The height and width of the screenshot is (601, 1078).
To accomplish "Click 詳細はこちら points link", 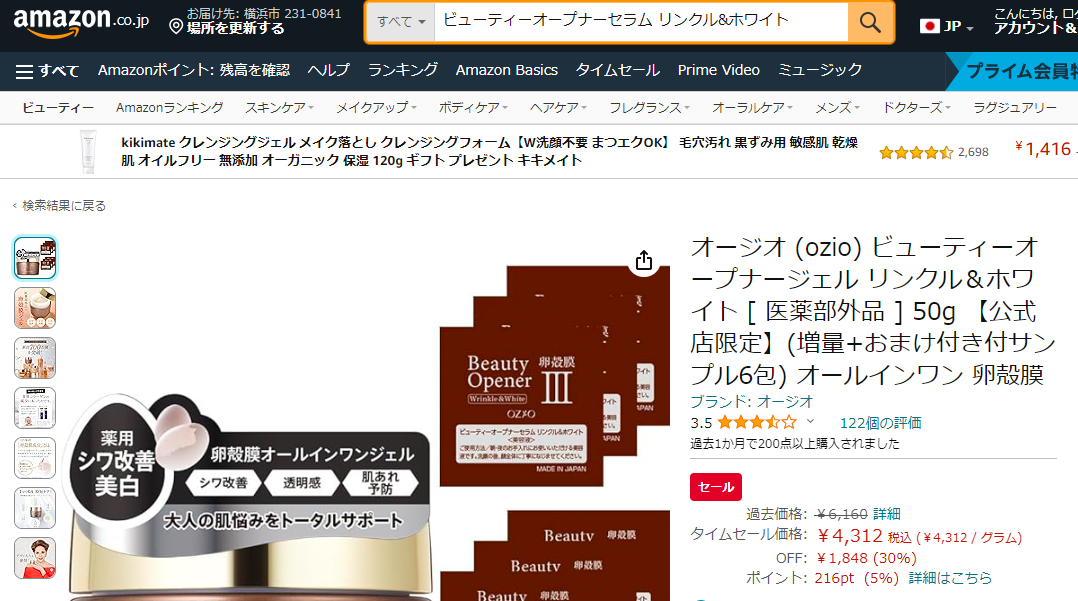I will 950,578.
